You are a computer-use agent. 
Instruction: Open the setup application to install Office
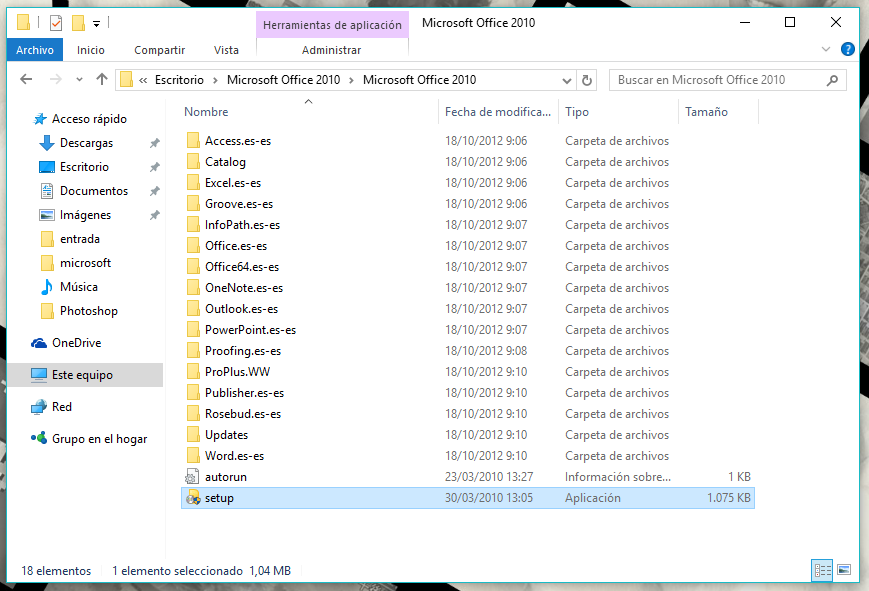pyautogui.click(x=220, y=497)
